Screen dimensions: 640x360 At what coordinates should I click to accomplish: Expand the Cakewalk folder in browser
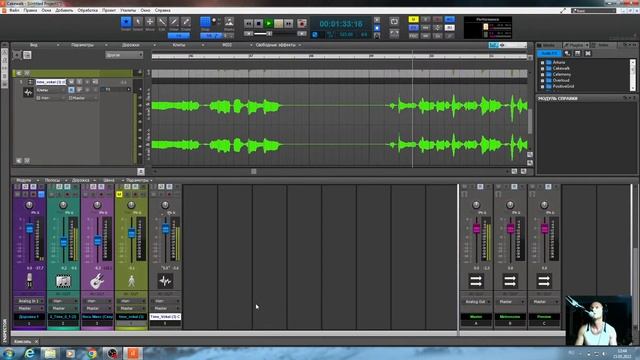click(542, 69)
